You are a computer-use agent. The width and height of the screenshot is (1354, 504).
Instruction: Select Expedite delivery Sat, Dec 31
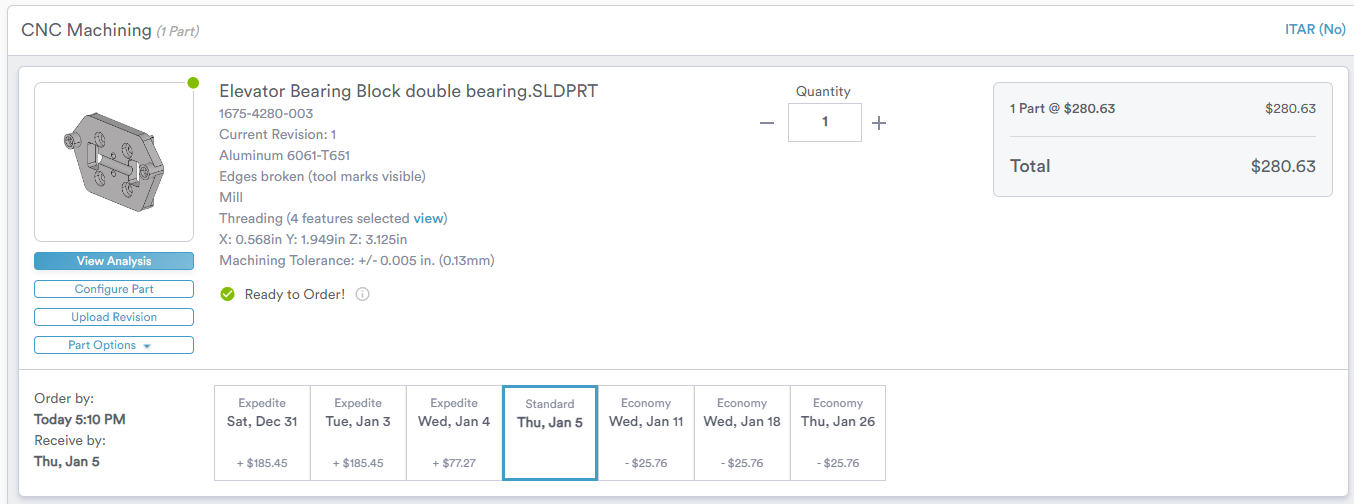[262, 433]
